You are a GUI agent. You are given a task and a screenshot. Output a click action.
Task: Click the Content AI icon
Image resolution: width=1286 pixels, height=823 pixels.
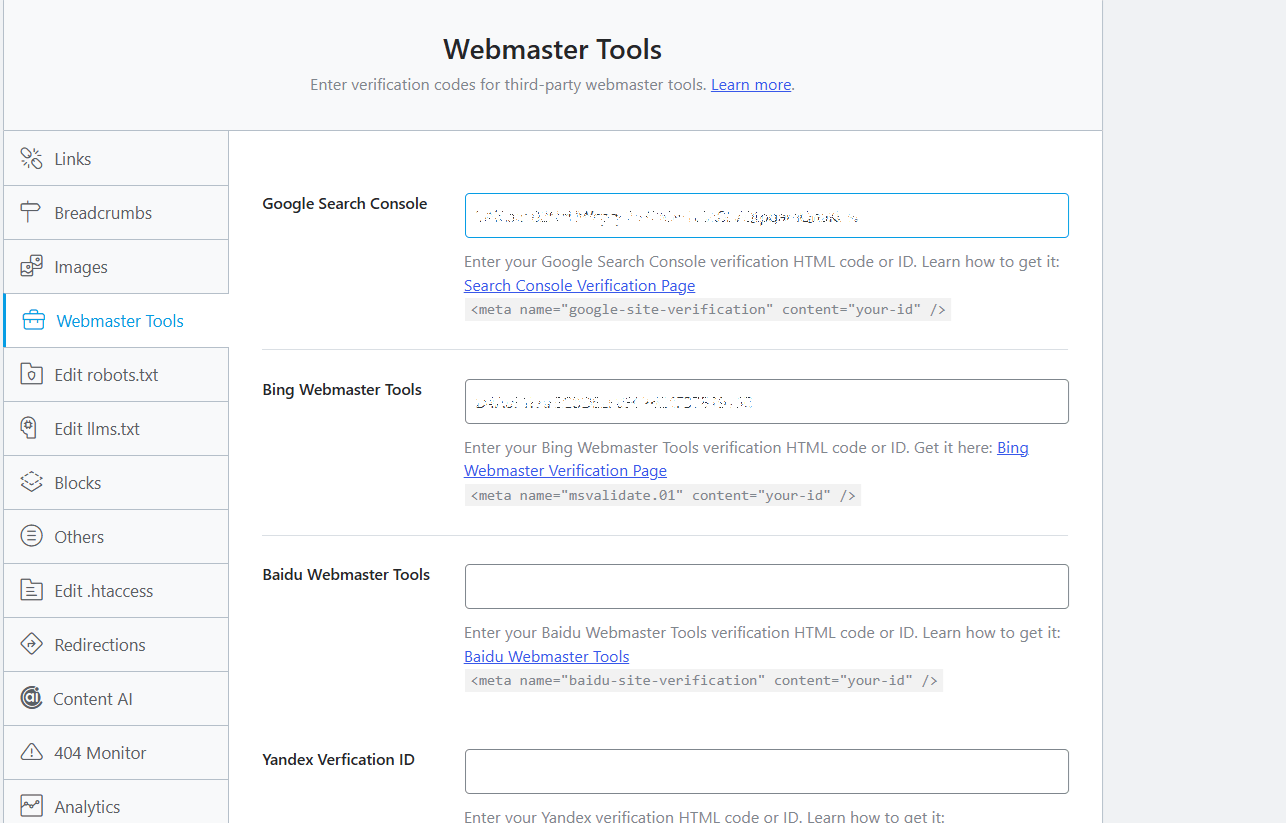[32, 698]
